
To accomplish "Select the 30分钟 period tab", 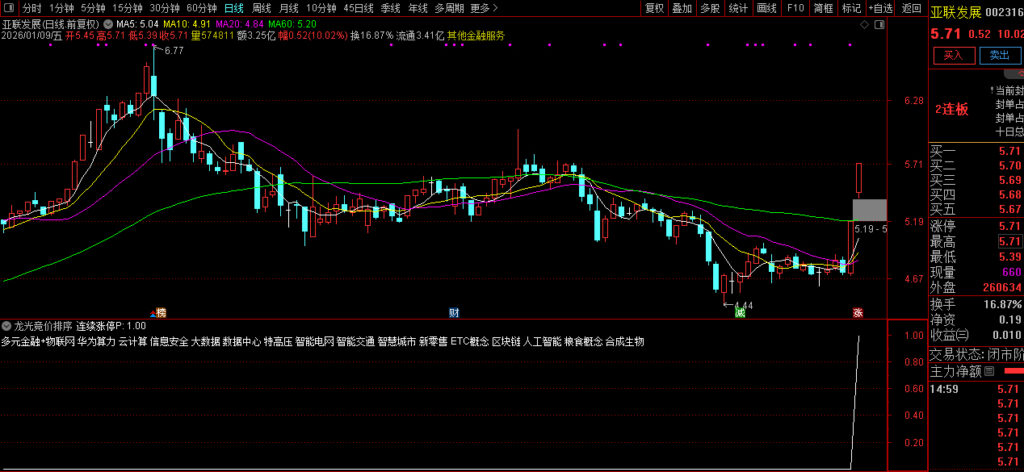I will pyautogui.click(x=165, y=8).
